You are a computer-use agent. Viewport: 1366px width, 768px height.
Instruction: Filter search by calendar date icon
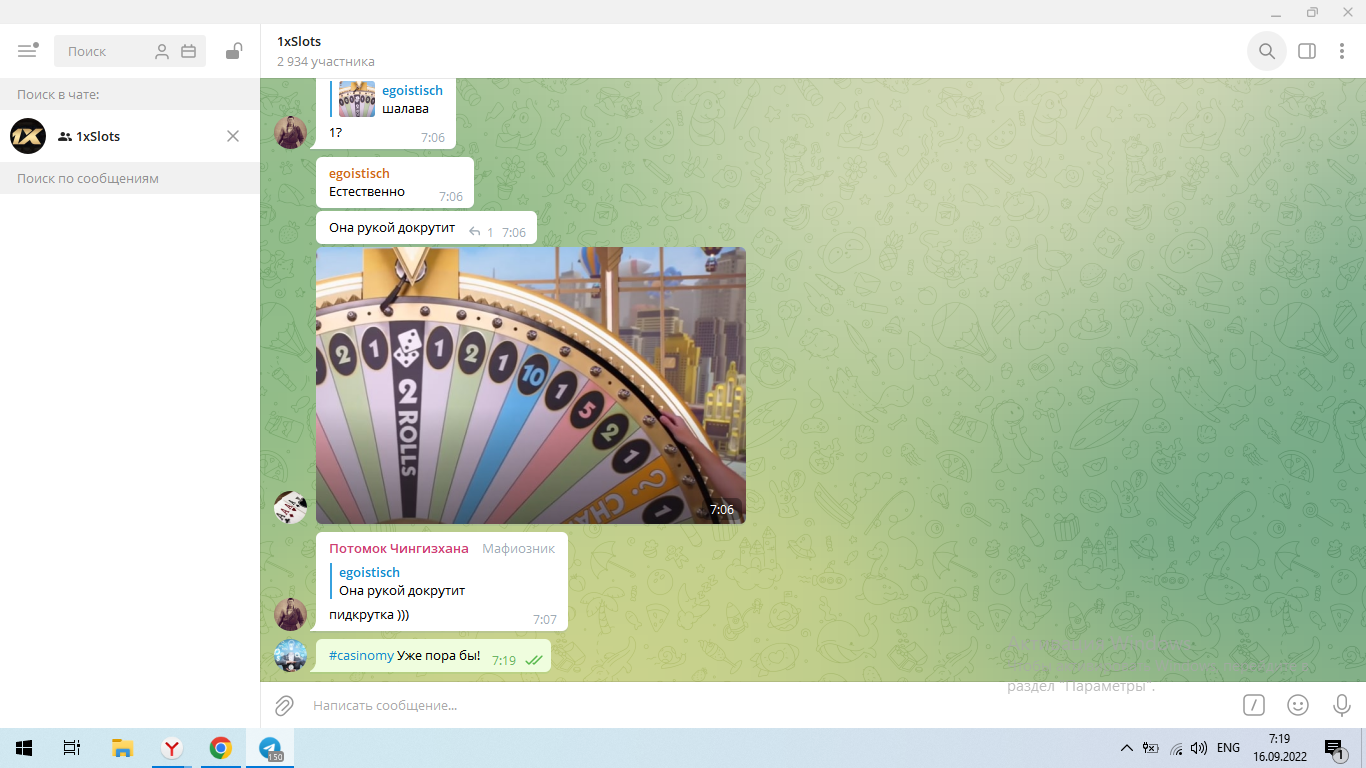(x=188, y=52)
